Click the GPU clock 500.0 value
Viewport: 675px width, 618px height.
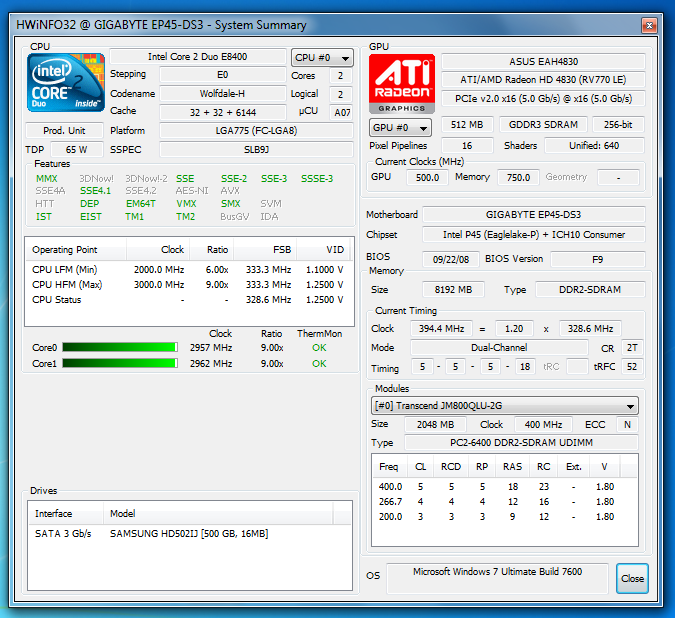point(427,177)
